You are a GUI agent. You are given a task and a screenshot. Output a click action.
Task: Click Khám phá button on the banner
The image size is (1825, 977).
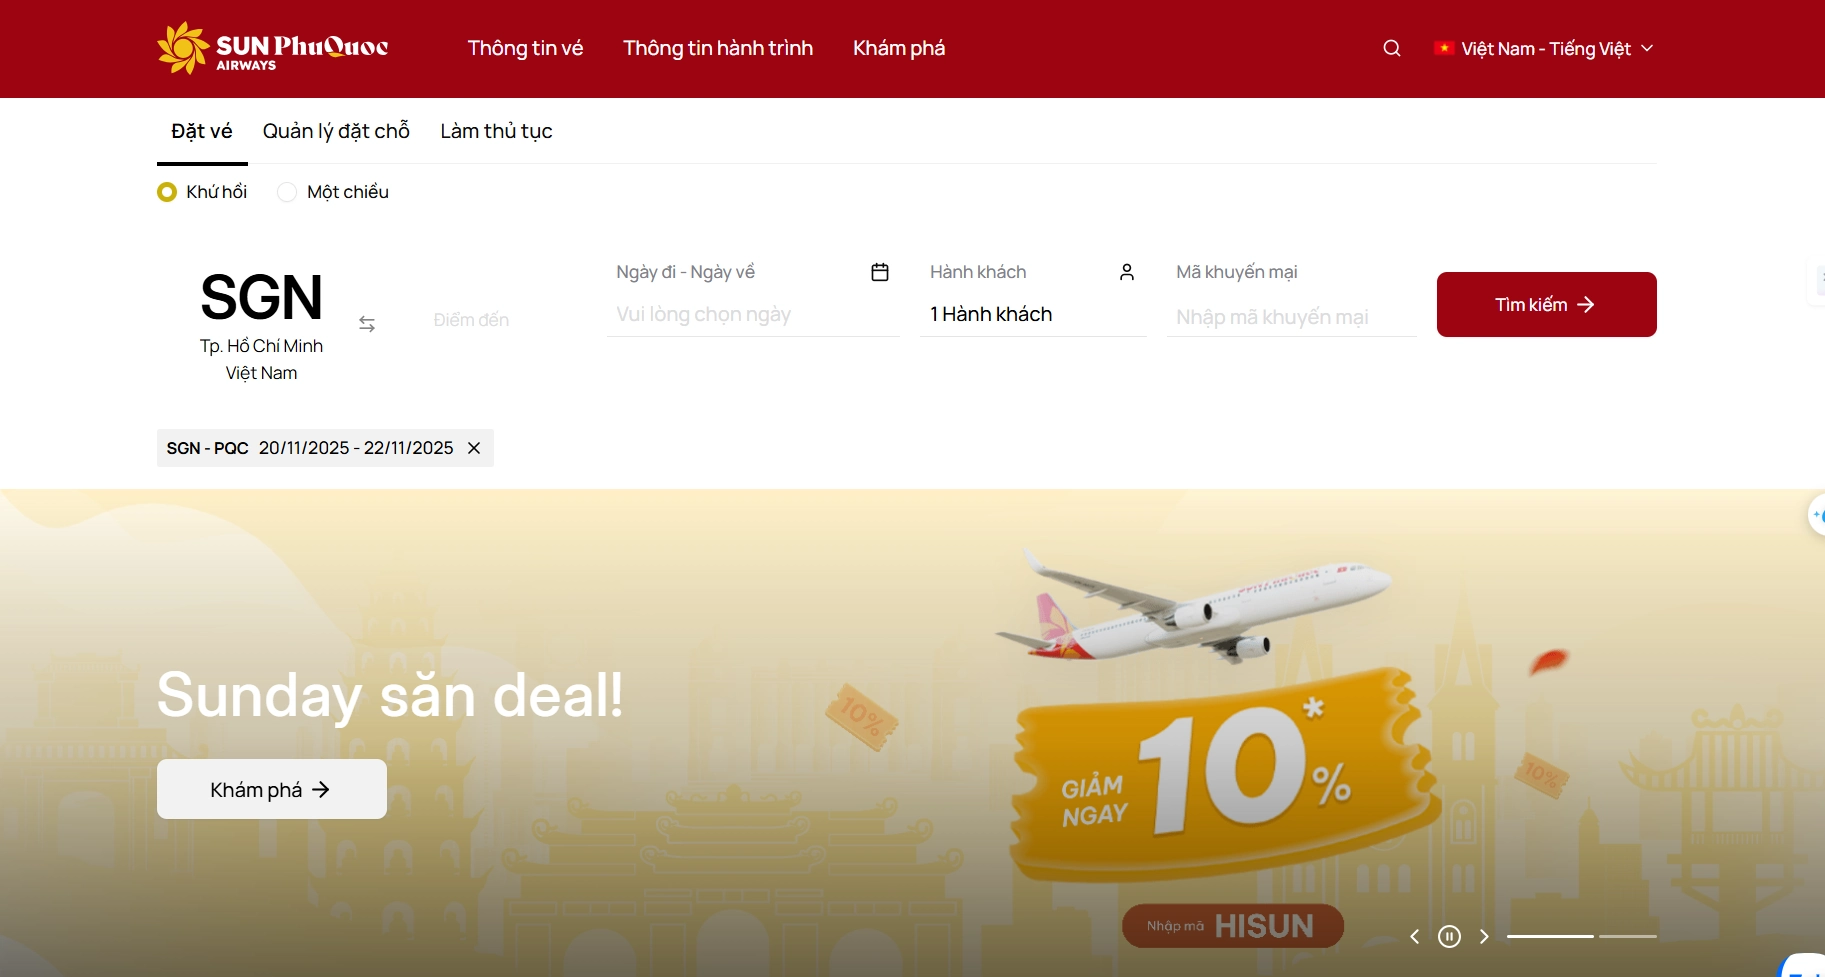tap(272, 789)
